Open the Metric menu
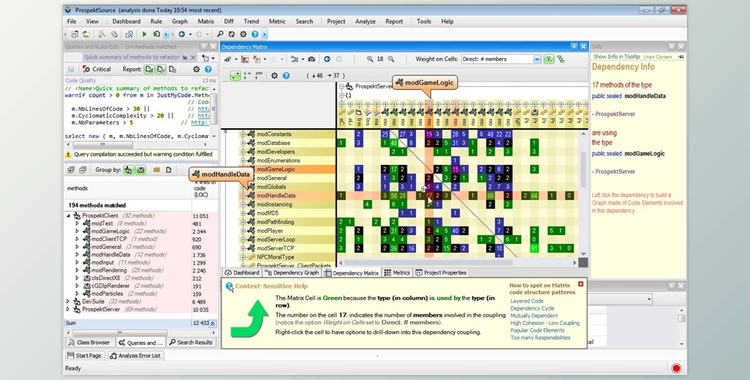The width and height of the screenshot is (750, 380). (277, 22)
